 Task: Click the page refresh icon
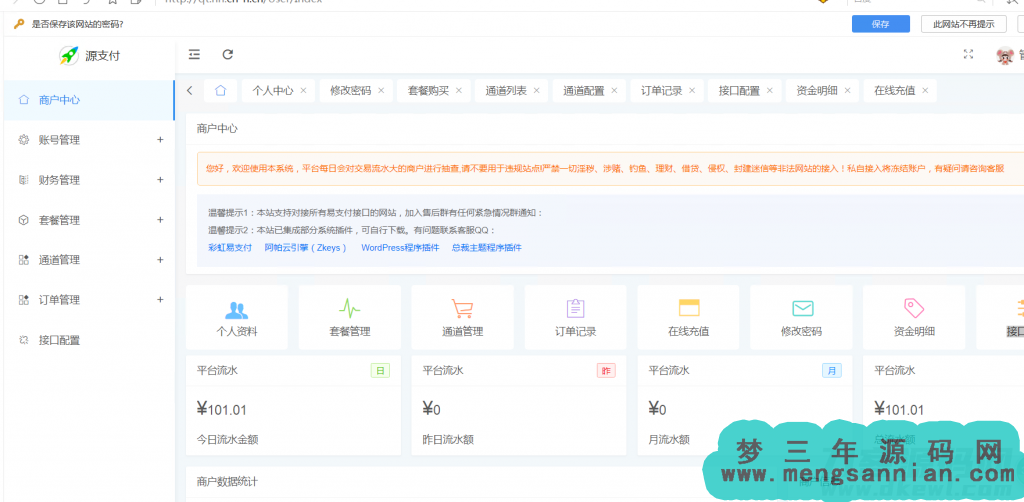pos(227,55)
